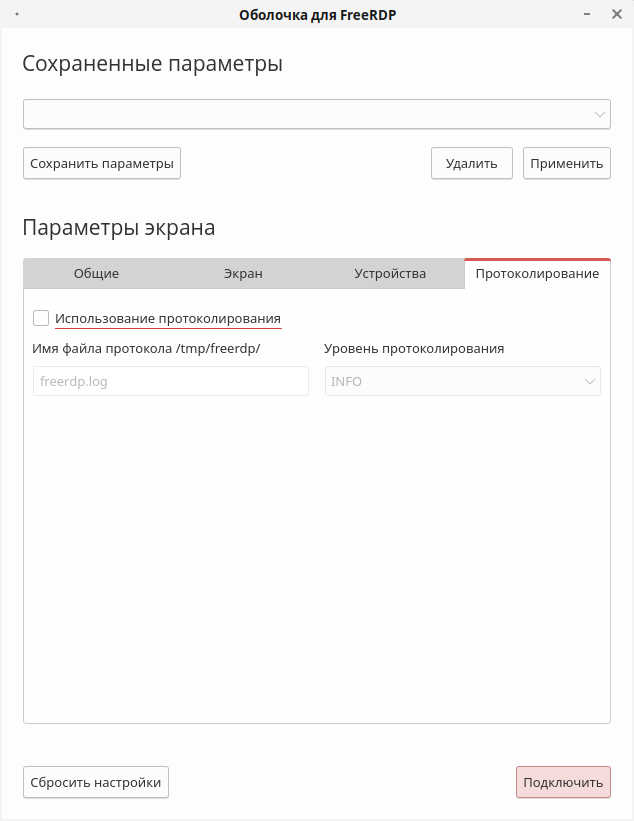The height and width of the screenshot is (821, 634).
Task: Click the Уровень протоколирования label
Action: click(x=414, y=349)
